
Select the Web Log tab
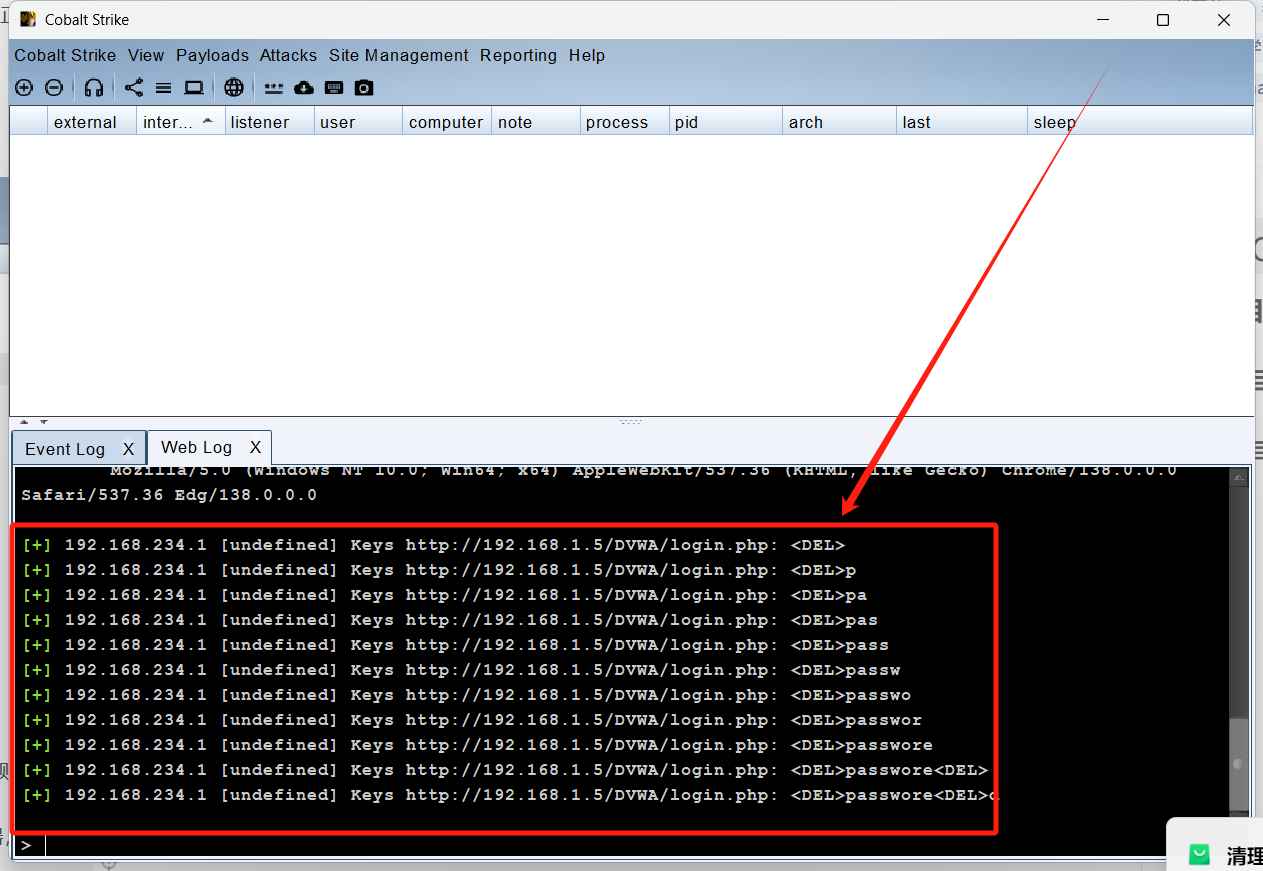(196, 447)
